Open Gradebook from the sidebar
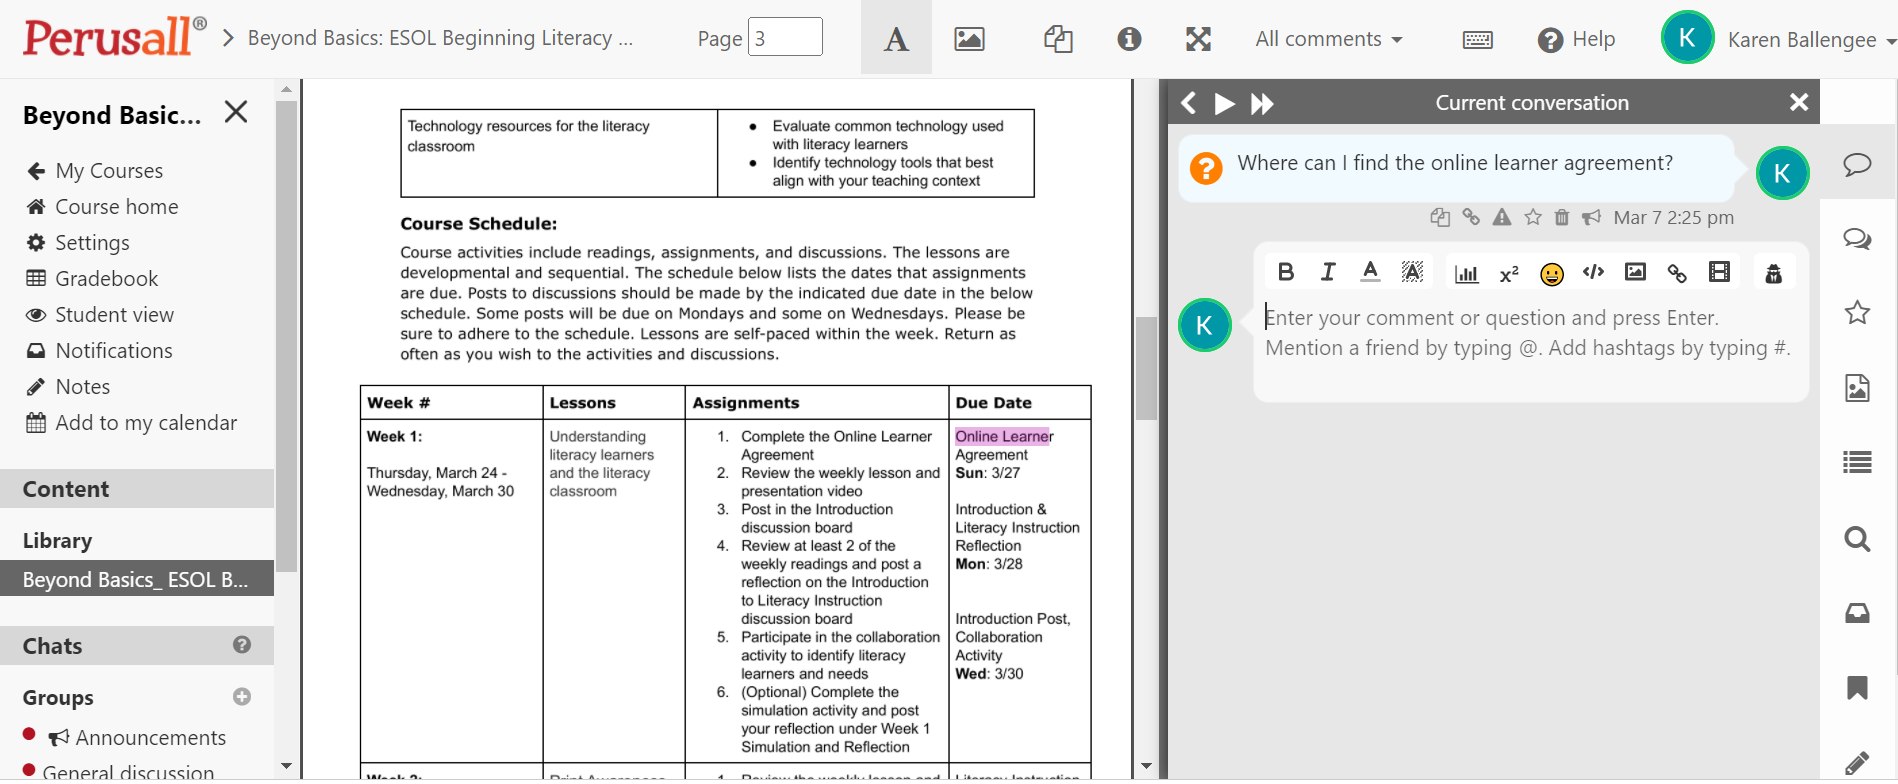The image size is (1898, 784). point(106,279)
